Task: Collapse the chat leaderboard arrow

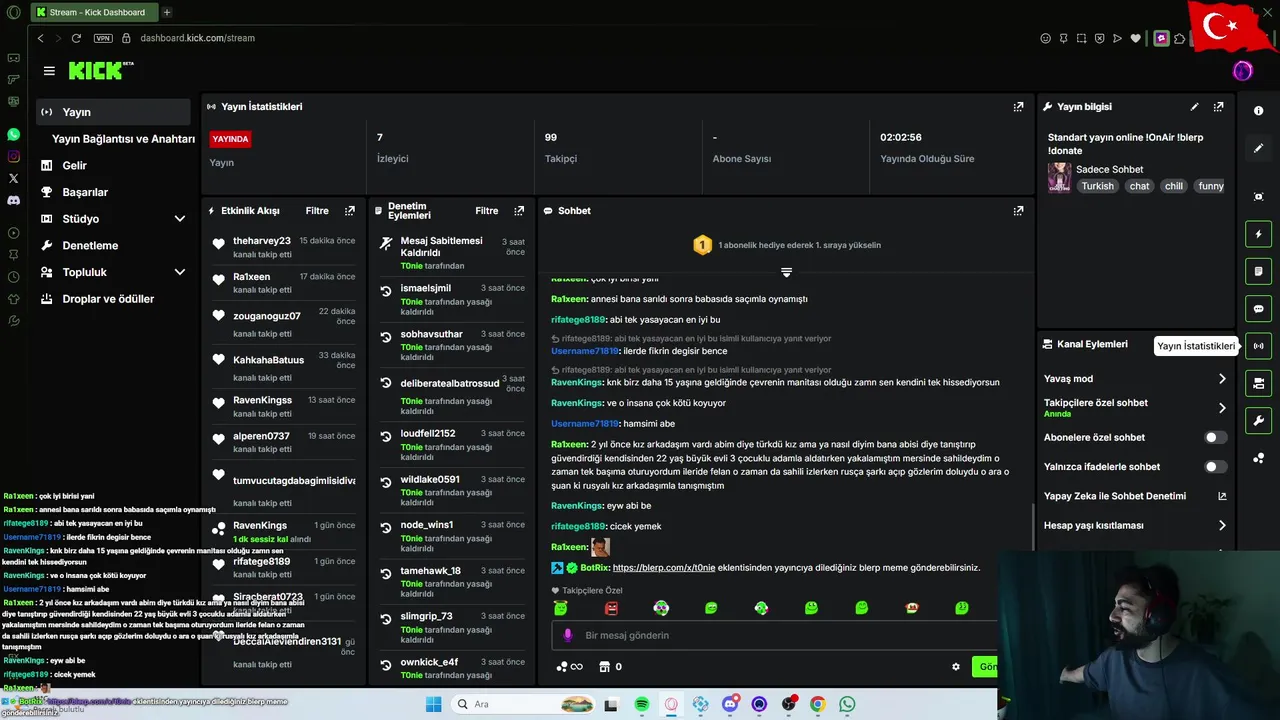Action: click(x=786, y=272)
